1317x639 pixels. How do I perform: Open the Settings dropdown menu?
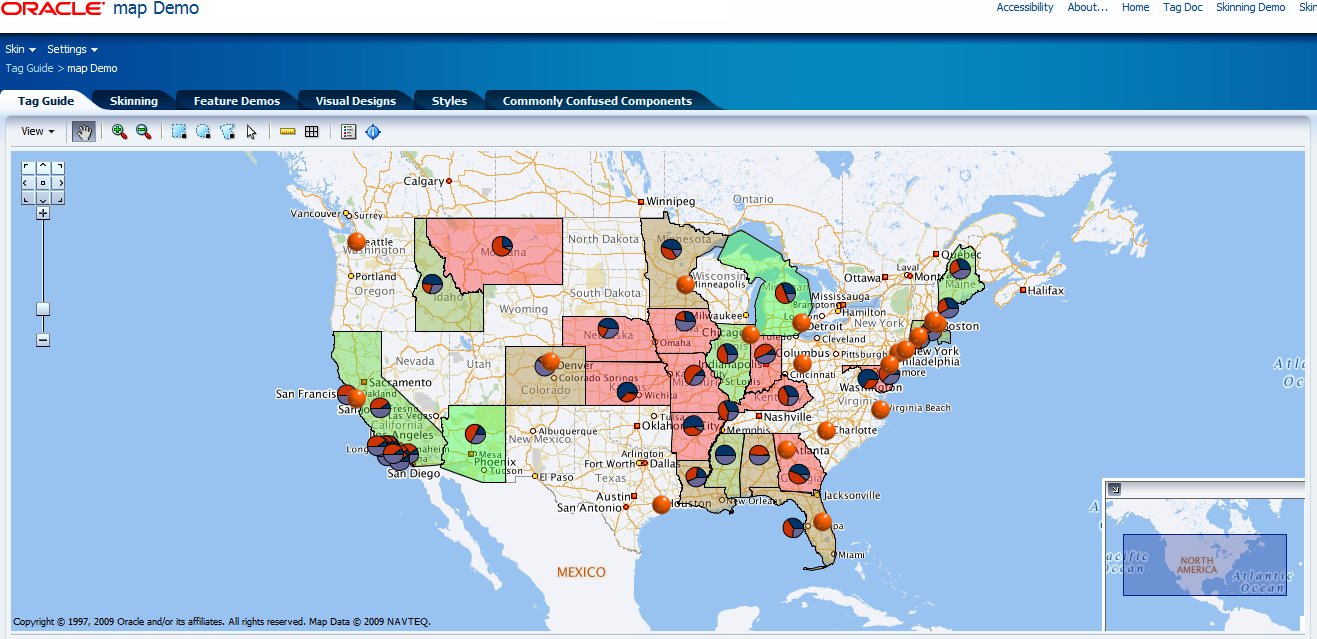click(72, 49)
